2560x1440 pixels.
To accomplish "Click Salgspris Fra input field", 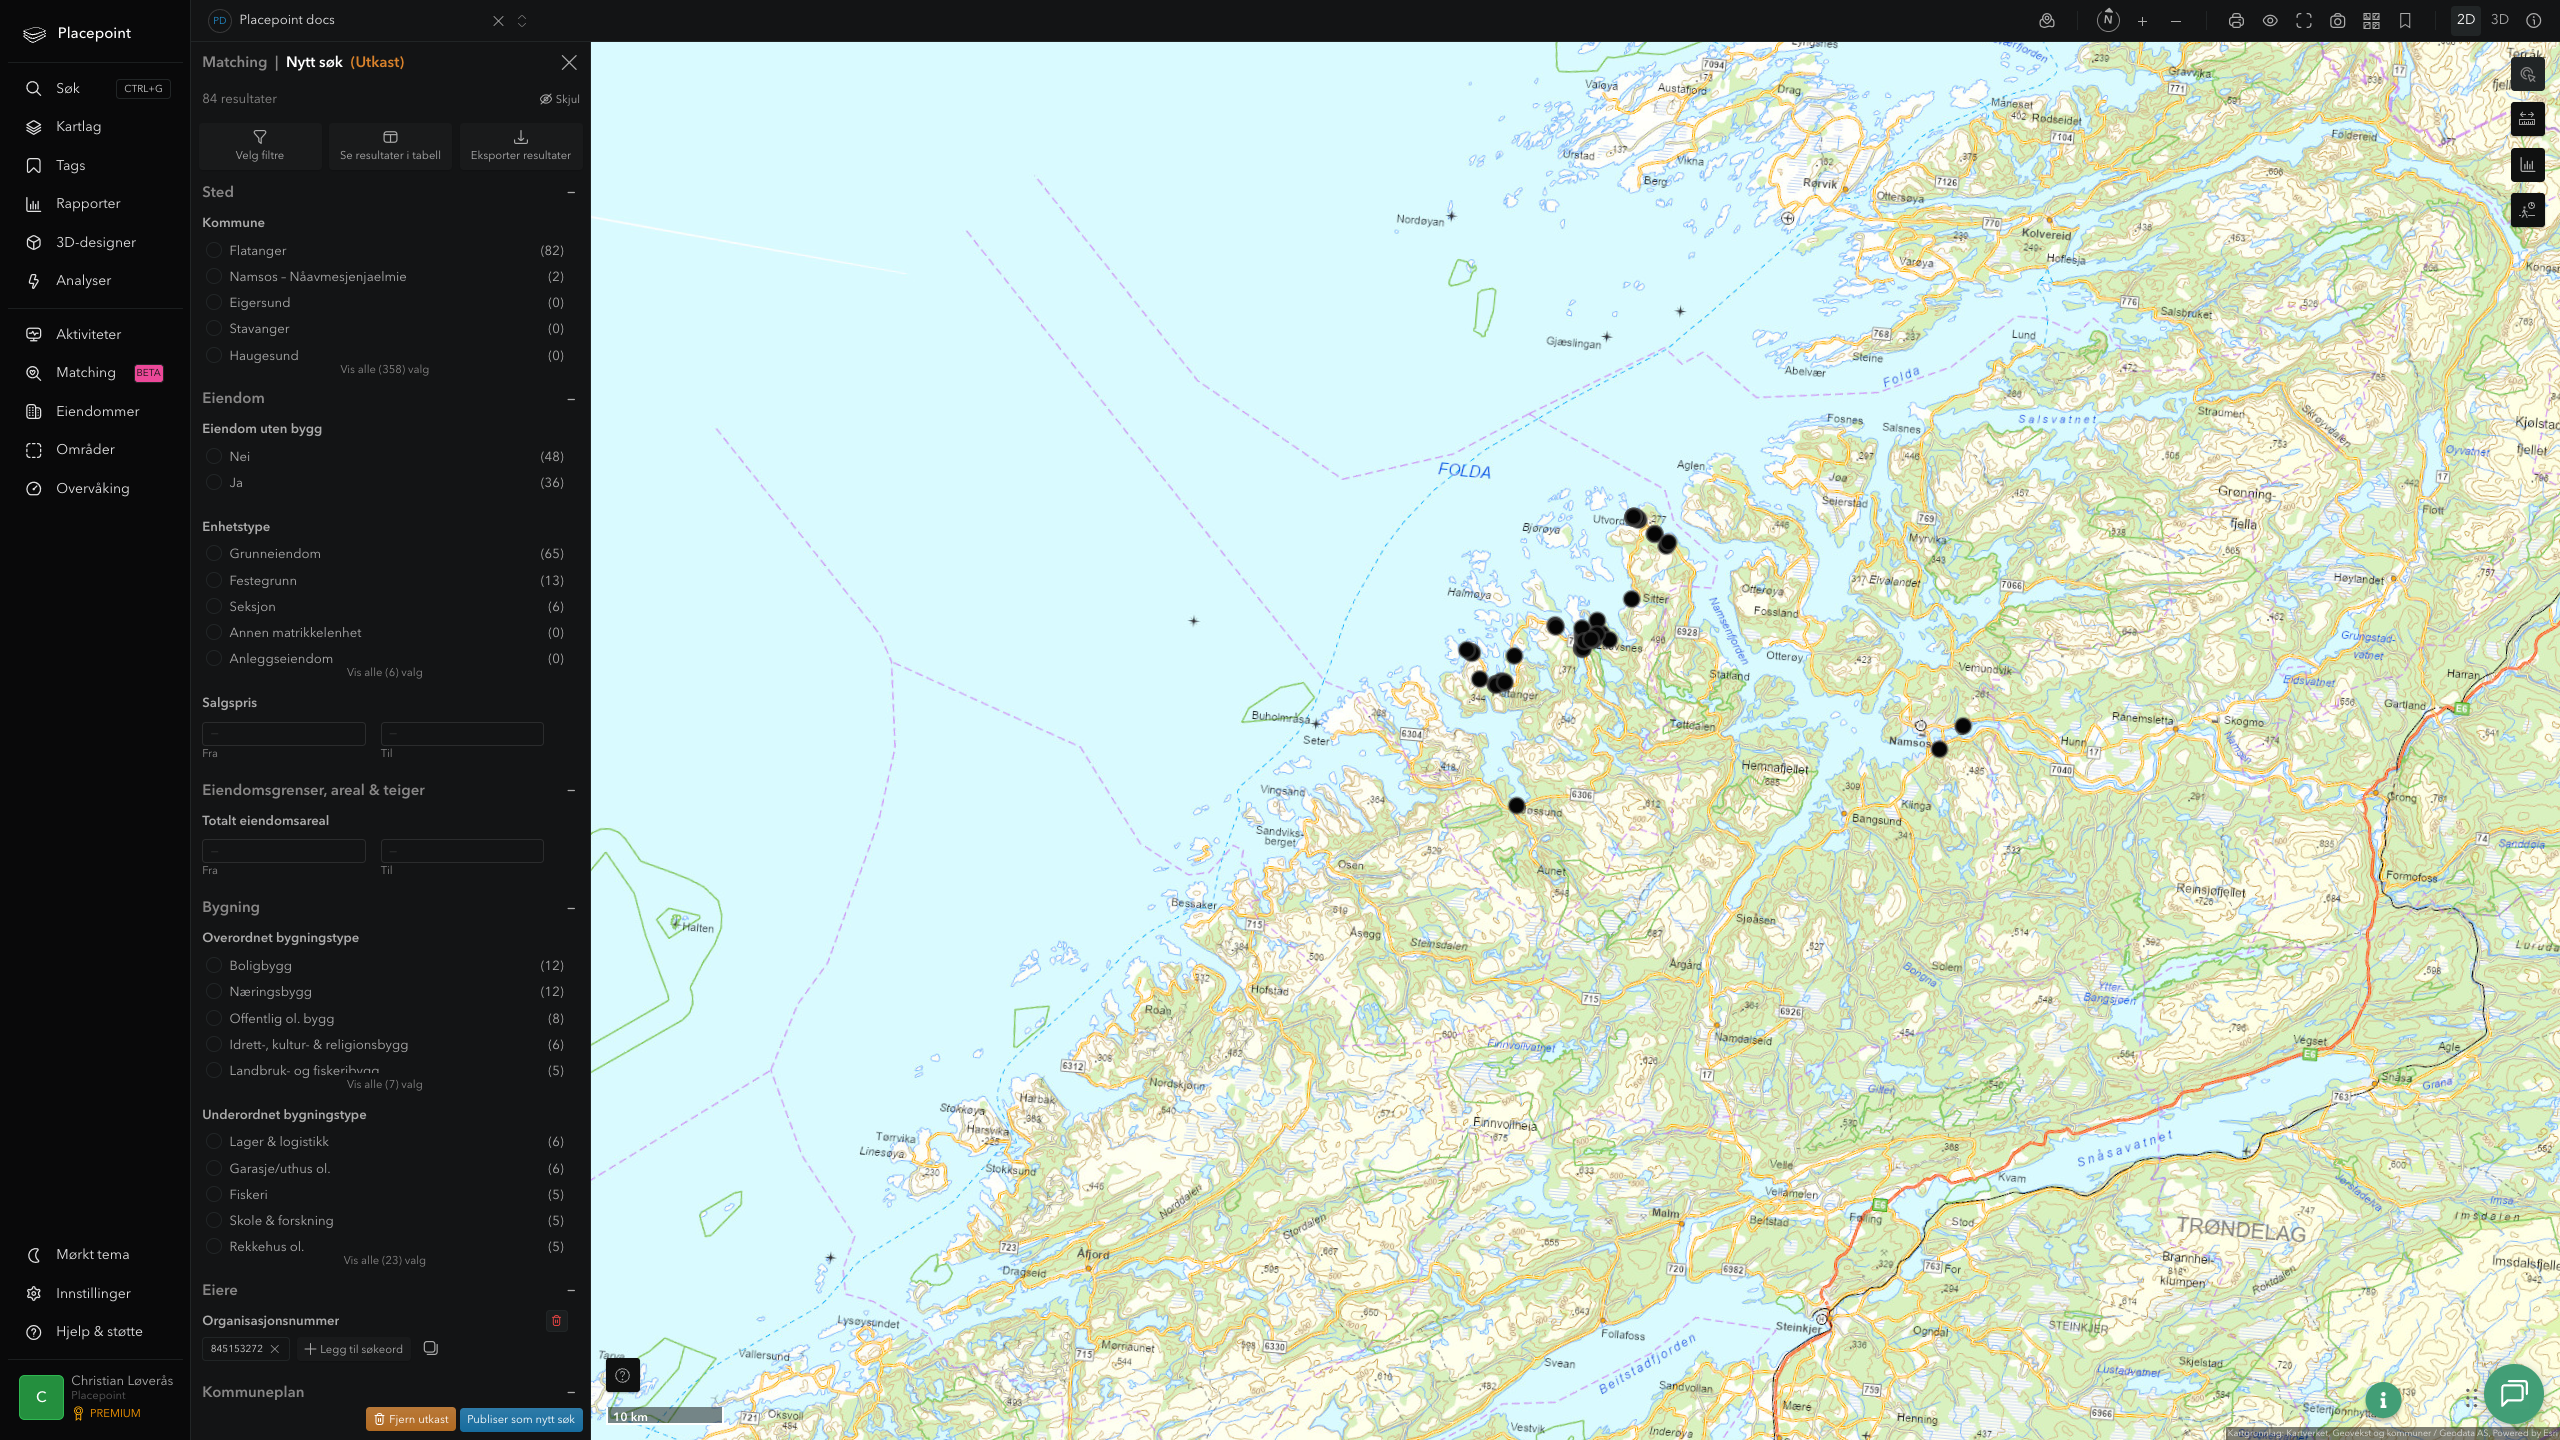I will (284, 734).
